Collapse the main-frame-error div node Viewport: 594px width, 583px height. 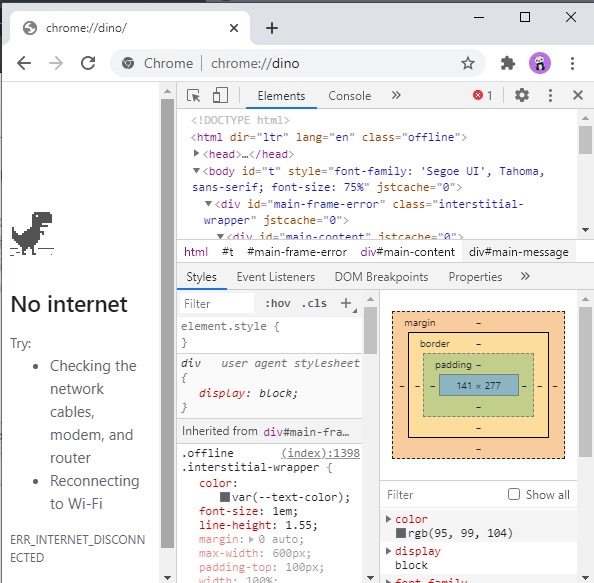point(208,204)
